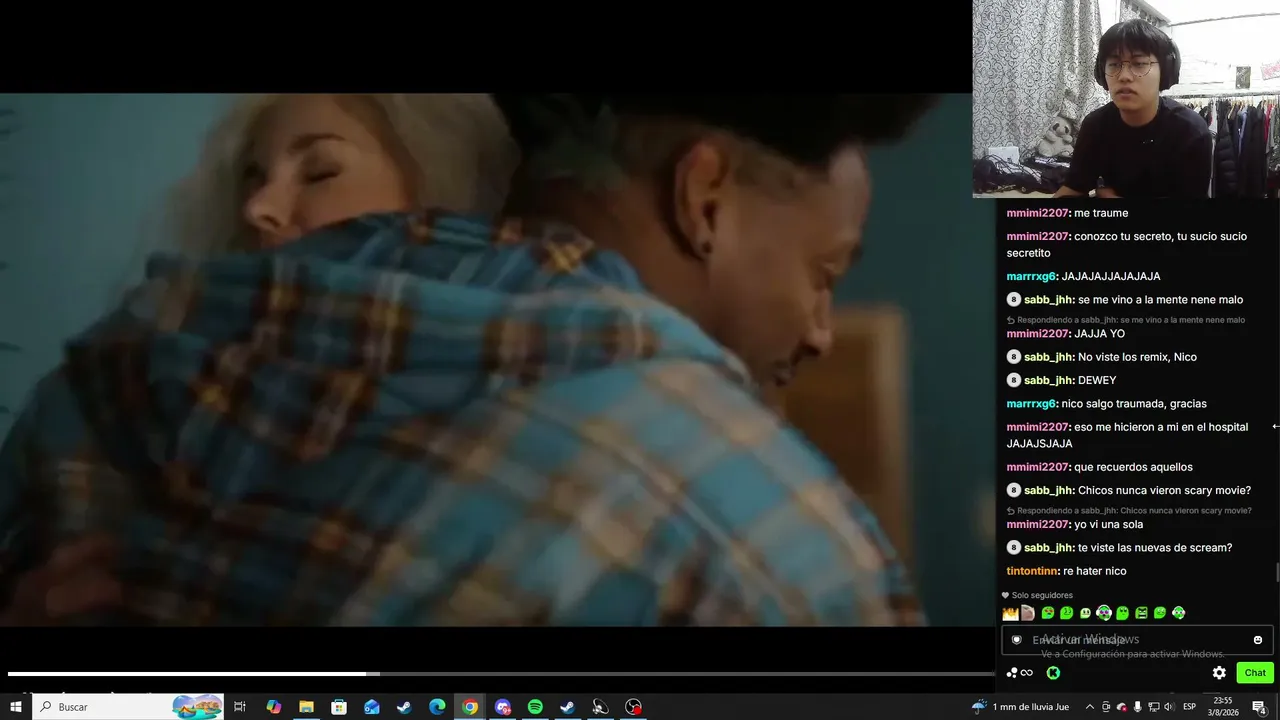The width and height of the screenshot is (1280, 720).
Task: Open chat settings gear icon
Action: pyautogui.click(x=1219, y=673)
